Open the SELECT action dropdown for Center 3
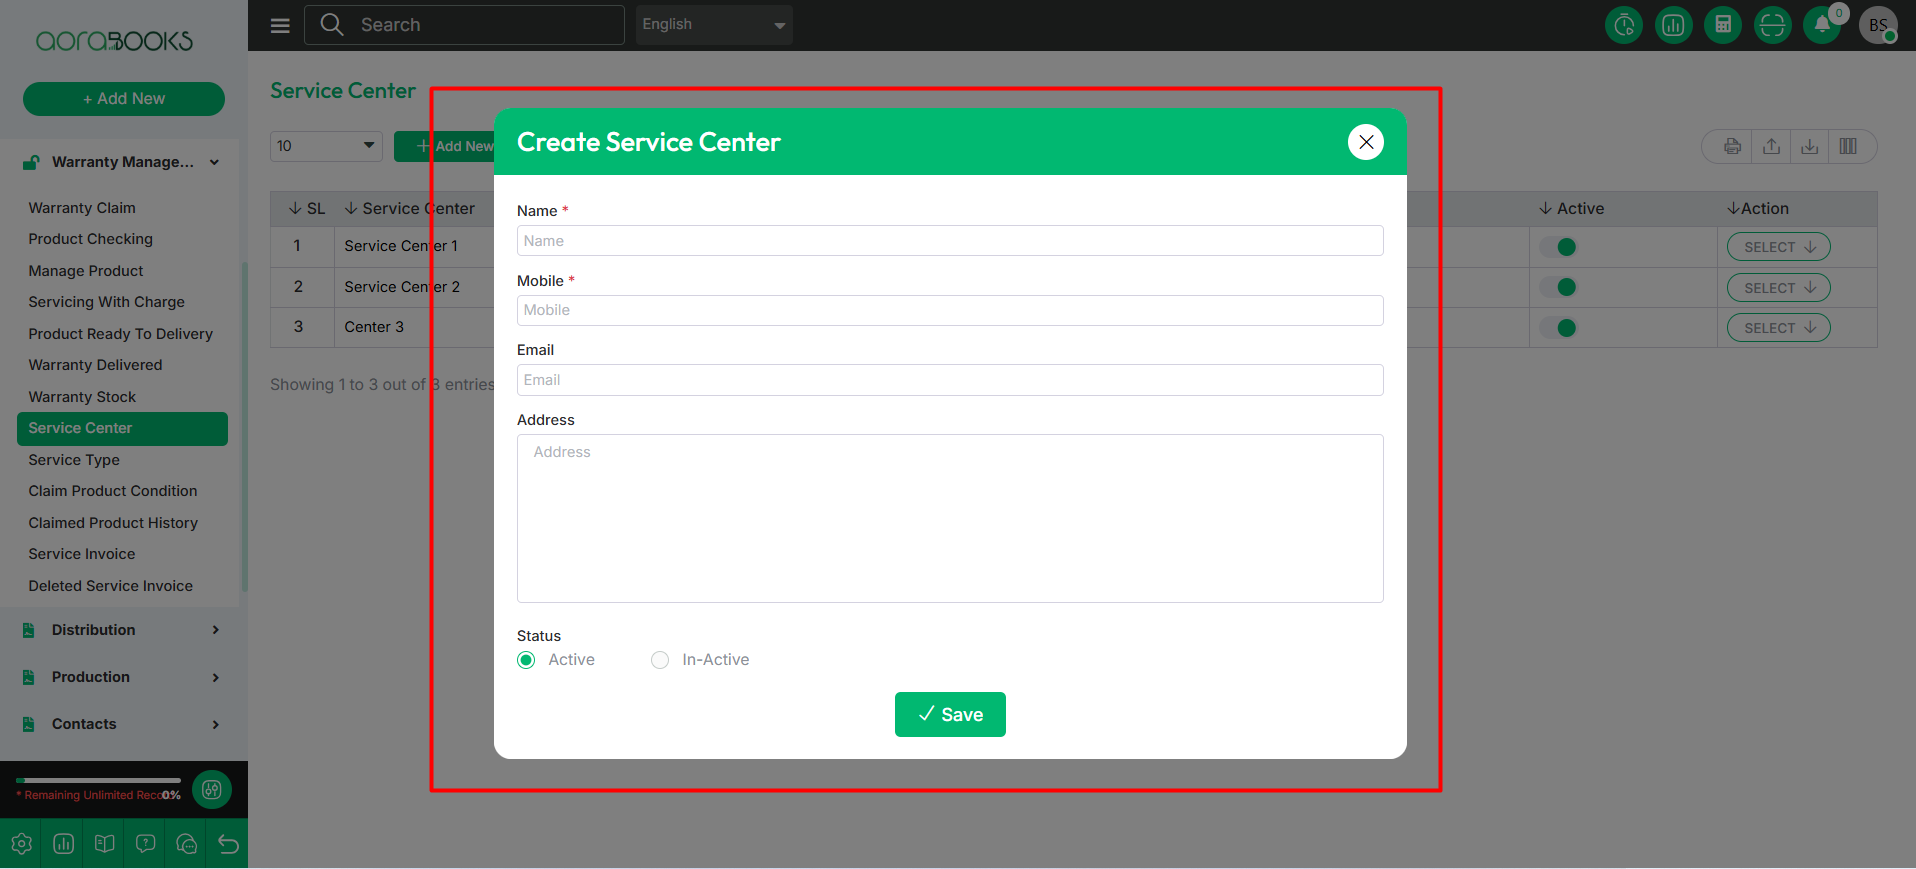 pyautogui.click(x=1778, y=328)
